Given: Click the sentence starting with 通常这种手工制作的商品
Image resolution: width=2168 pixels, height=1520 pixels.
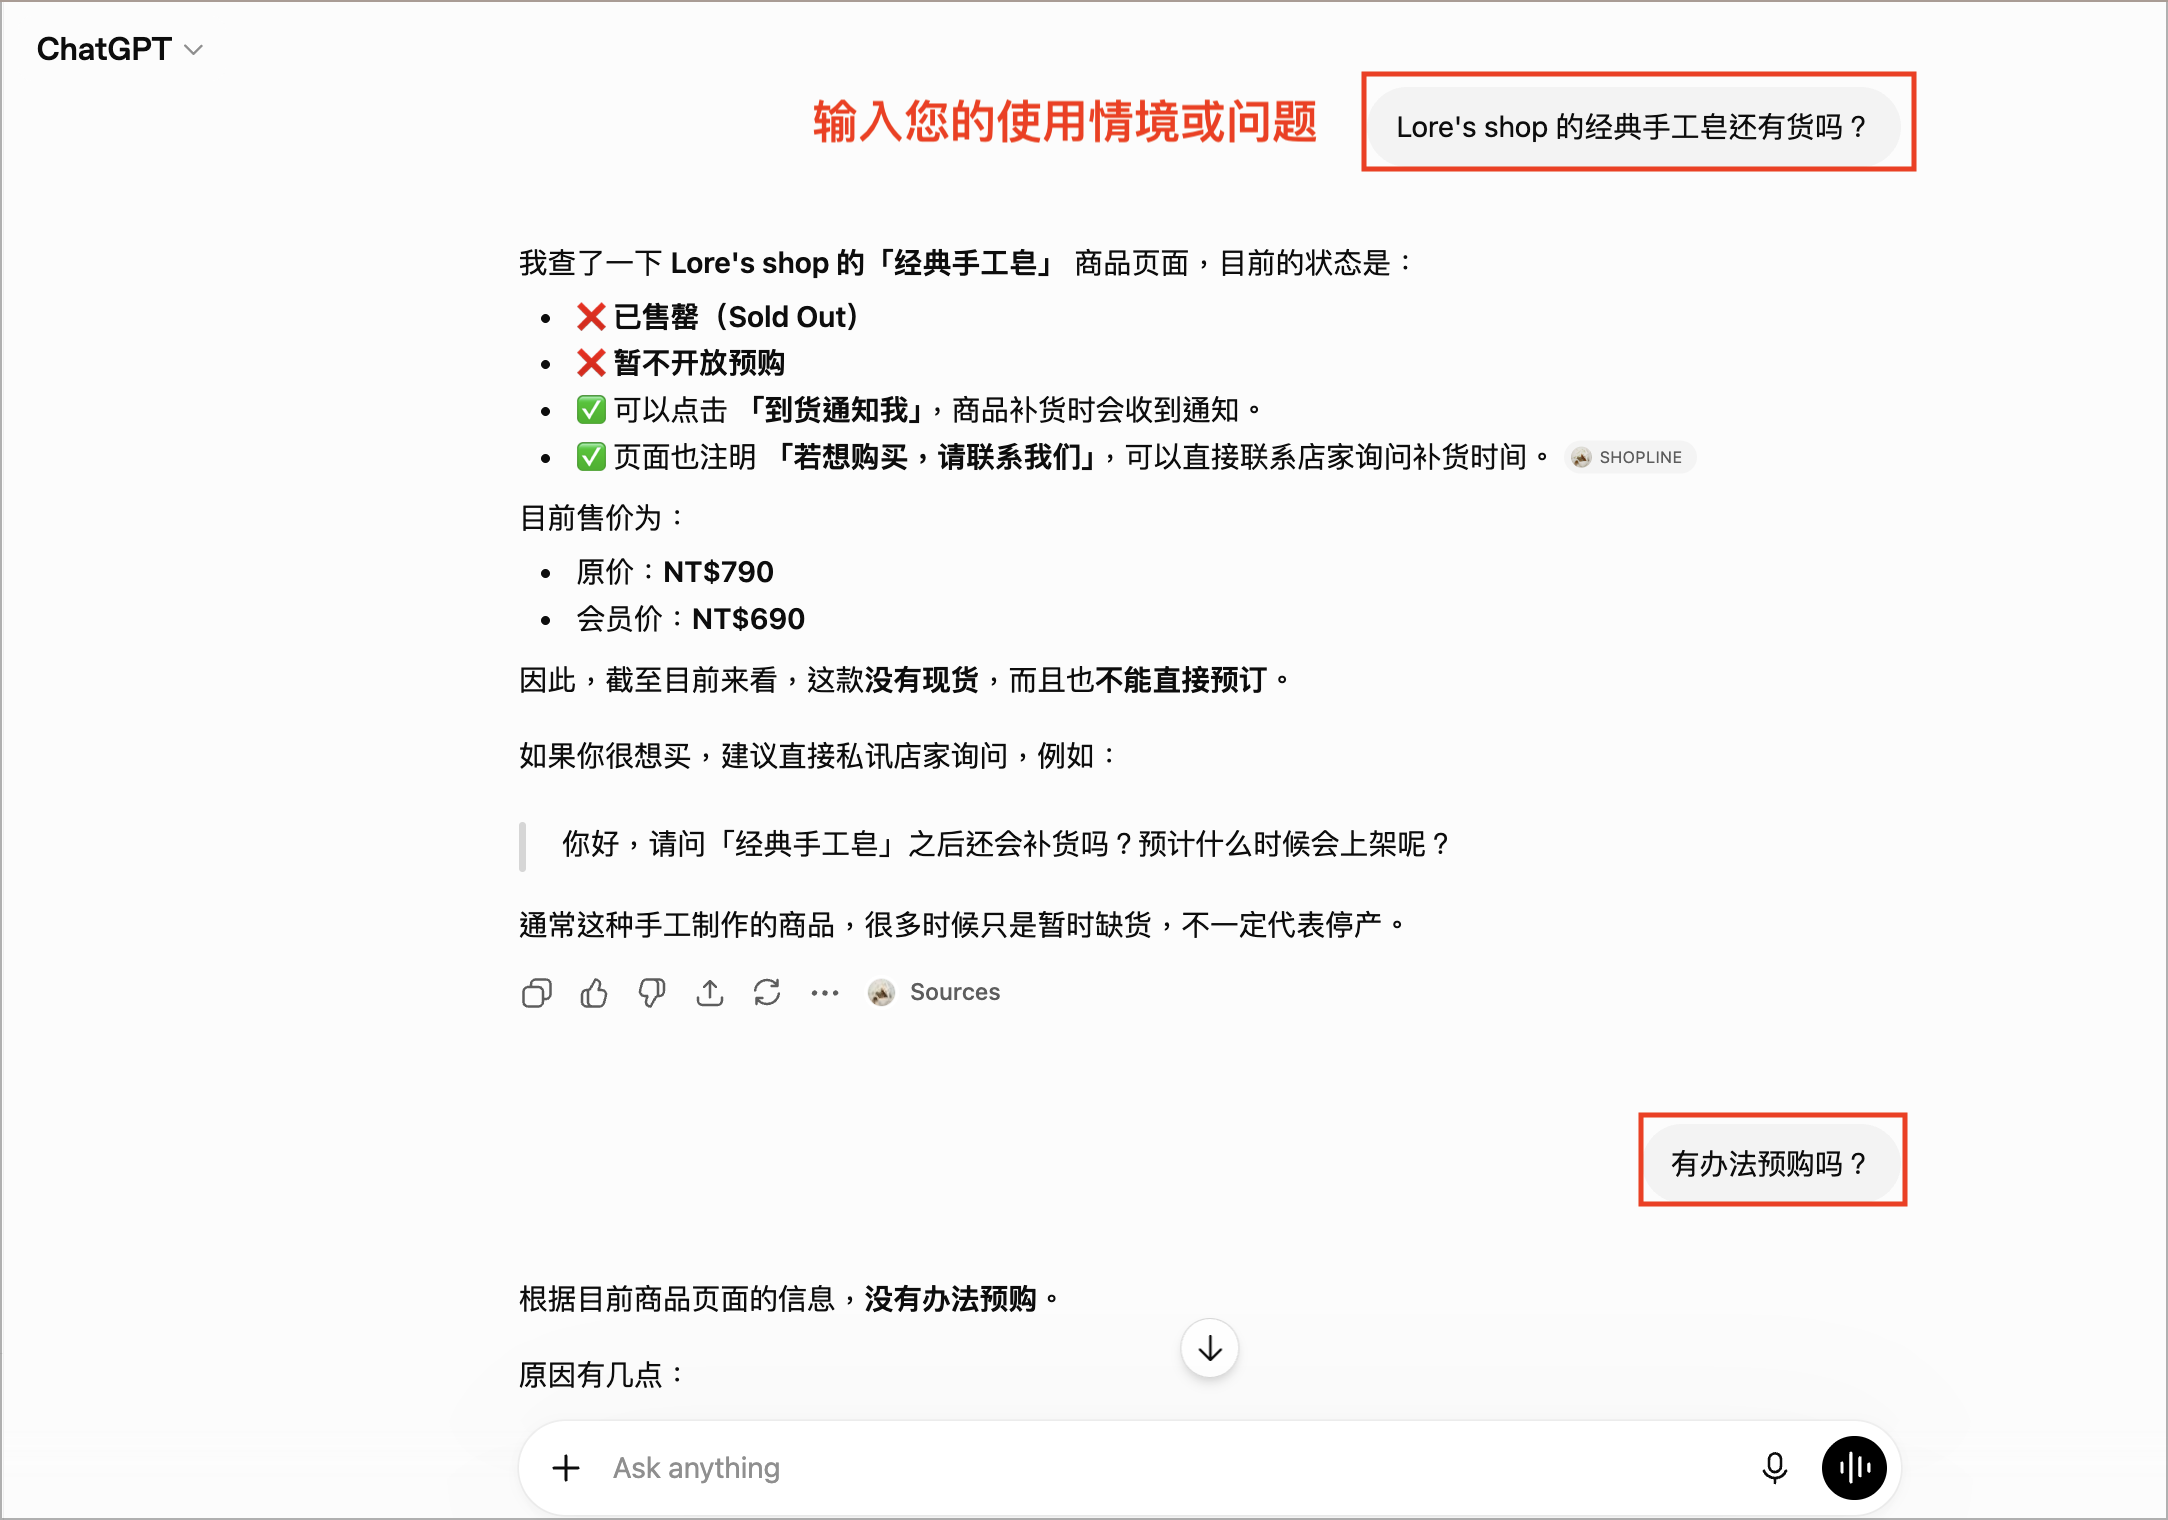Looking at the screenshot, I should point(962,924).
